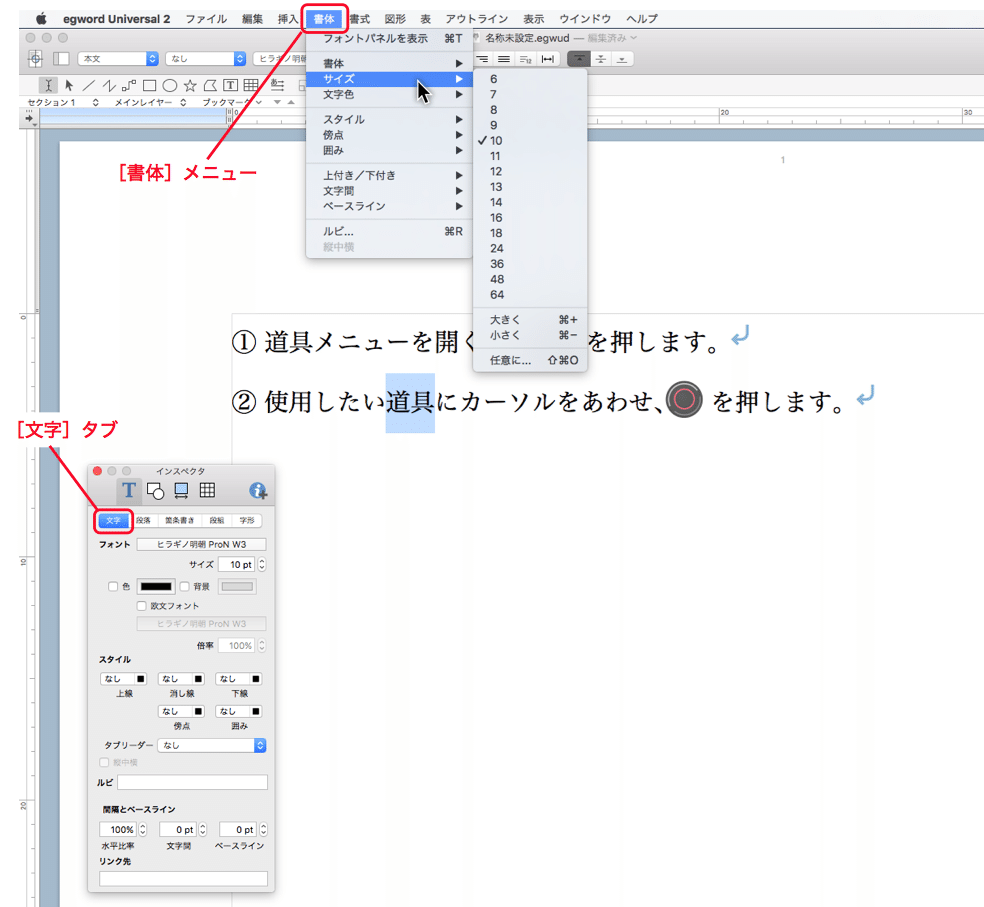Pick the ellipse shape tool
The height and width of the screenshot is (907, 984).
tap(169, 85)
